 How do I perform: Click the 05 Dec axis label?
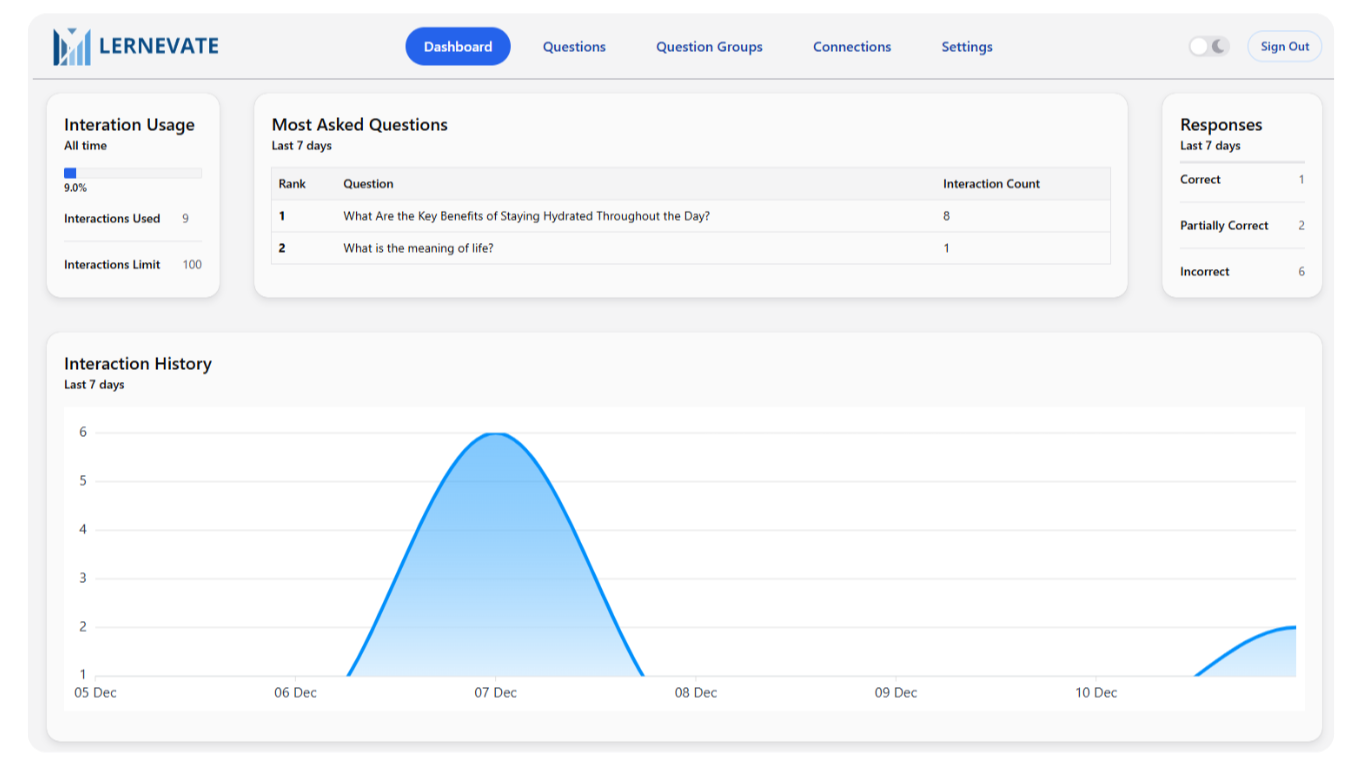[95, 693]
